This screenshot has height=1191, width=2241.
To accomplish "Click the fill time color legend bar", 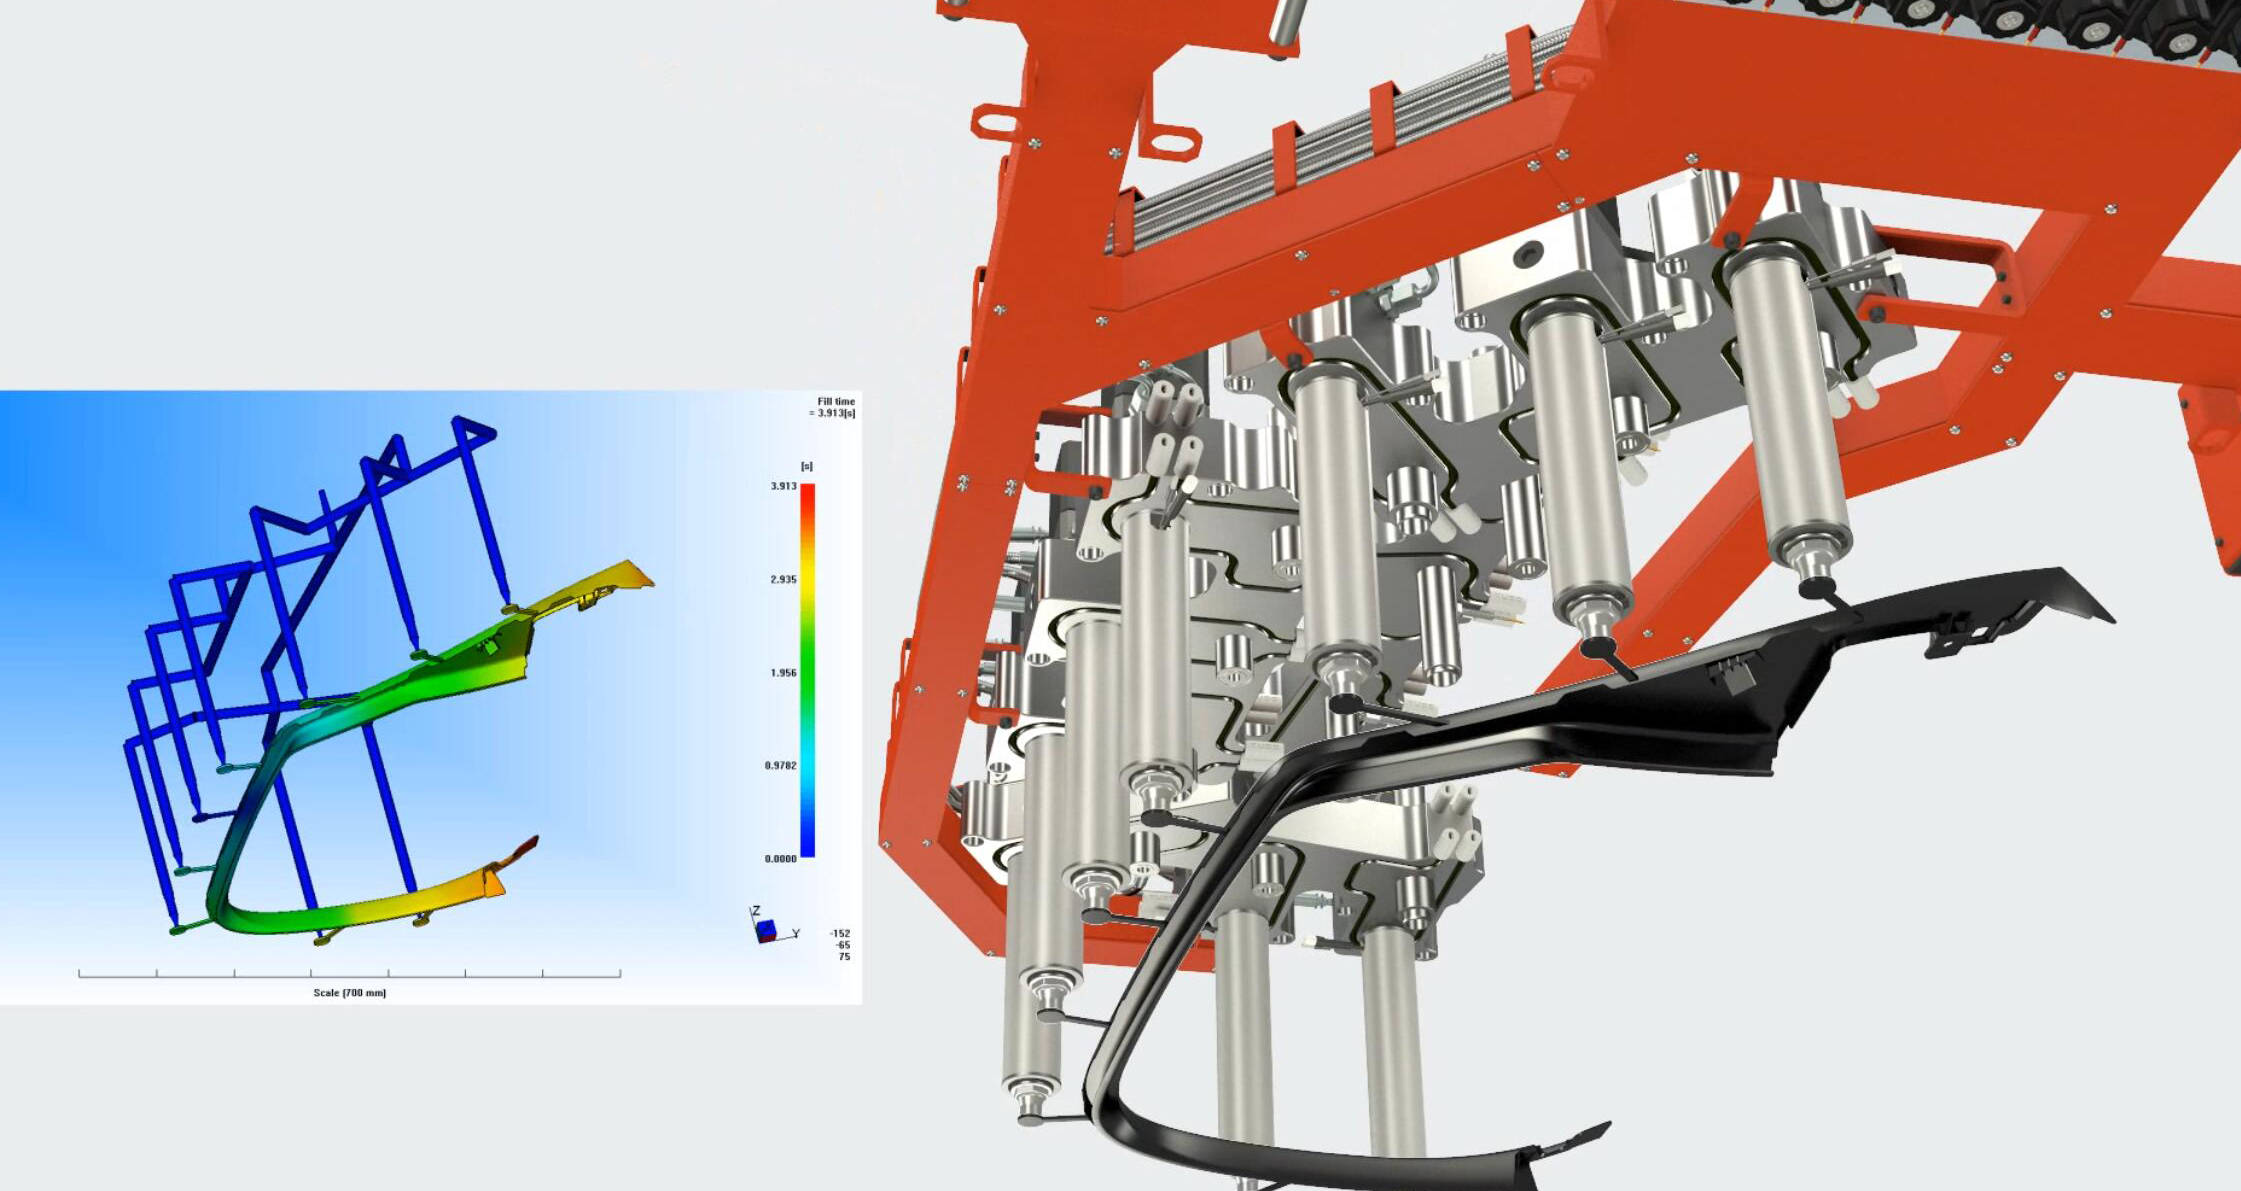I will (x=807, y=670).
